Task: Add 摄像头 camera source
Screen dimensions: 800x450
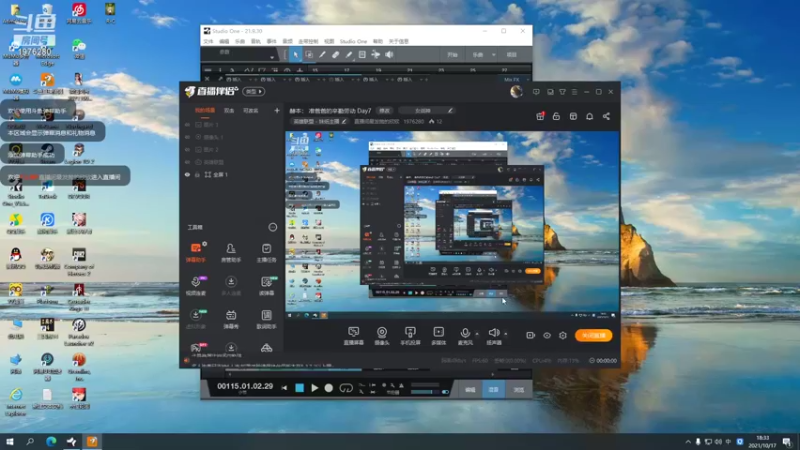Action: click(382, 336)
